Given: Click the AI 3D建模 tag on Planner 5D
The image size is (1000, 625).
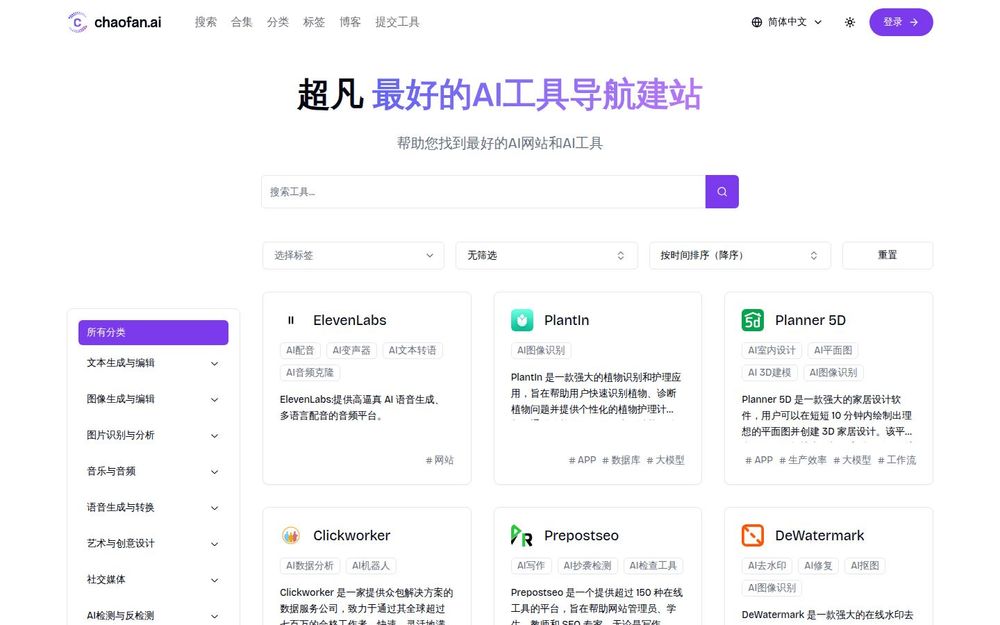Looking at the screenshot, I should click(x=769, y=372).
